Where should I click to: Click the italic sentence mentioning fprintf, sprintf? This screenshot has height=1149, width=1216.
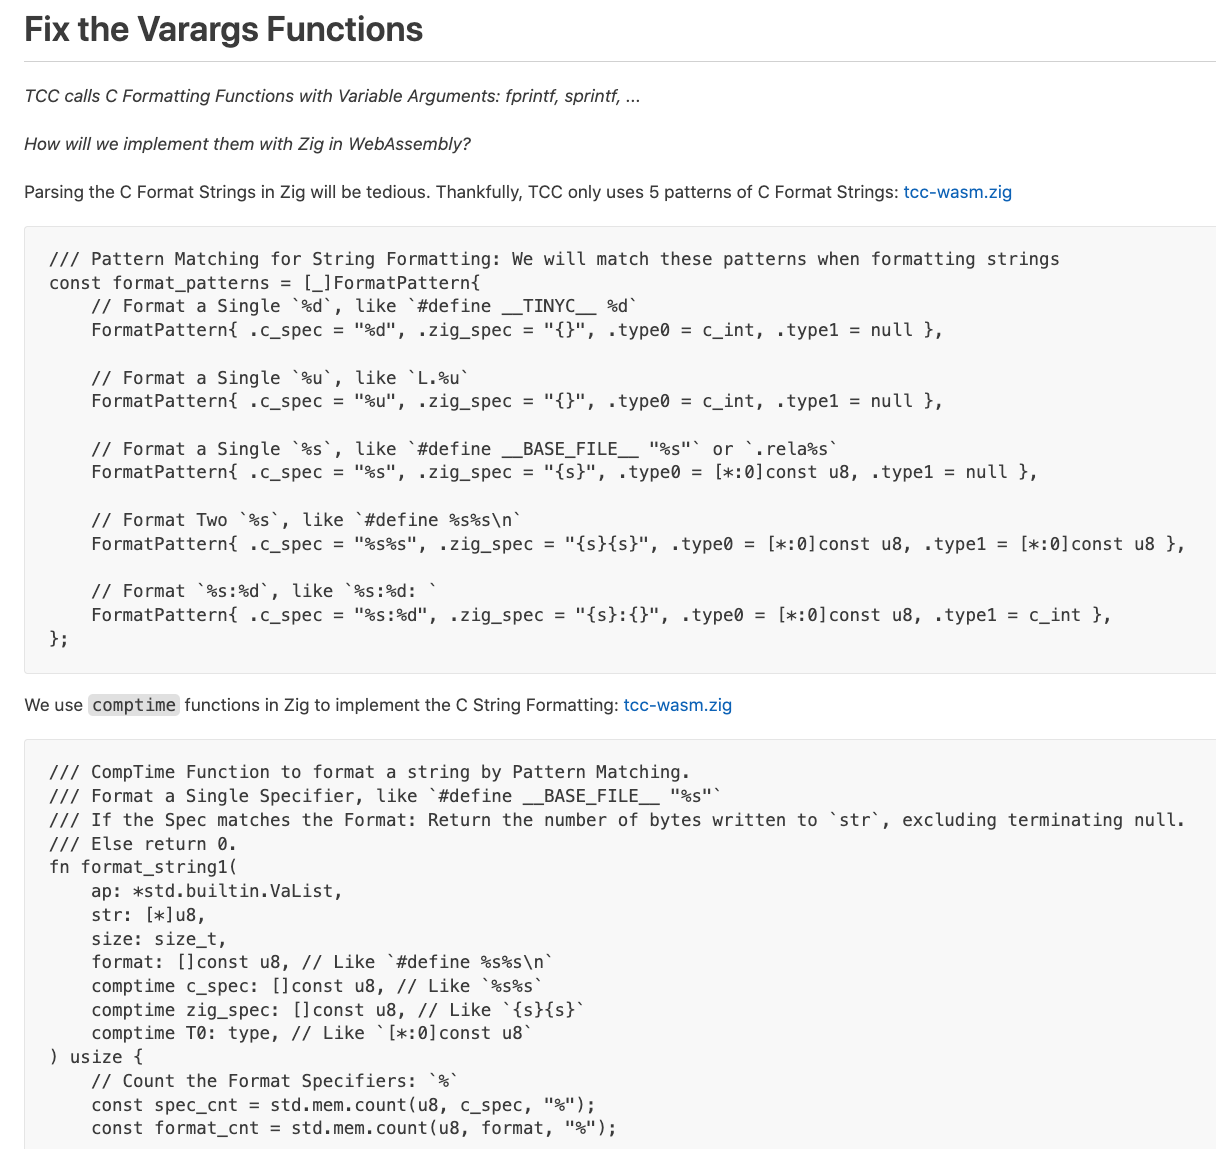[x=332, y=96]
